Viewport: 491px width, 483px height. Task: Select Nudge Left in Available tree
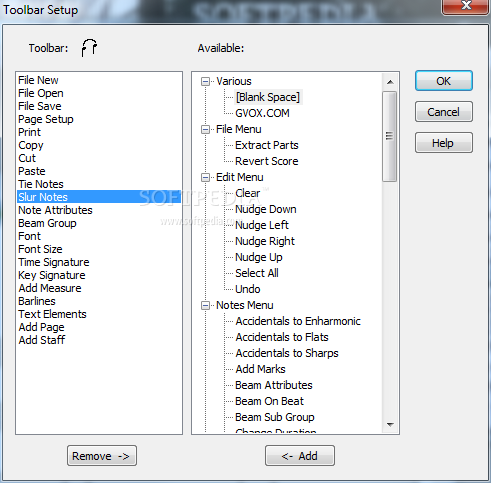click(x=262, y=225)
